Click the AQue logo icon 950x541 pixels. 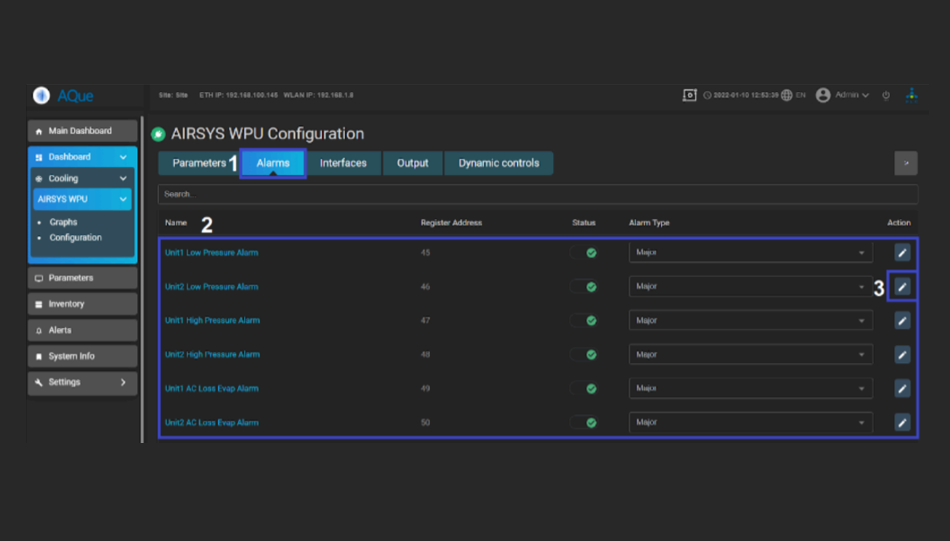[x=41, y=96]
